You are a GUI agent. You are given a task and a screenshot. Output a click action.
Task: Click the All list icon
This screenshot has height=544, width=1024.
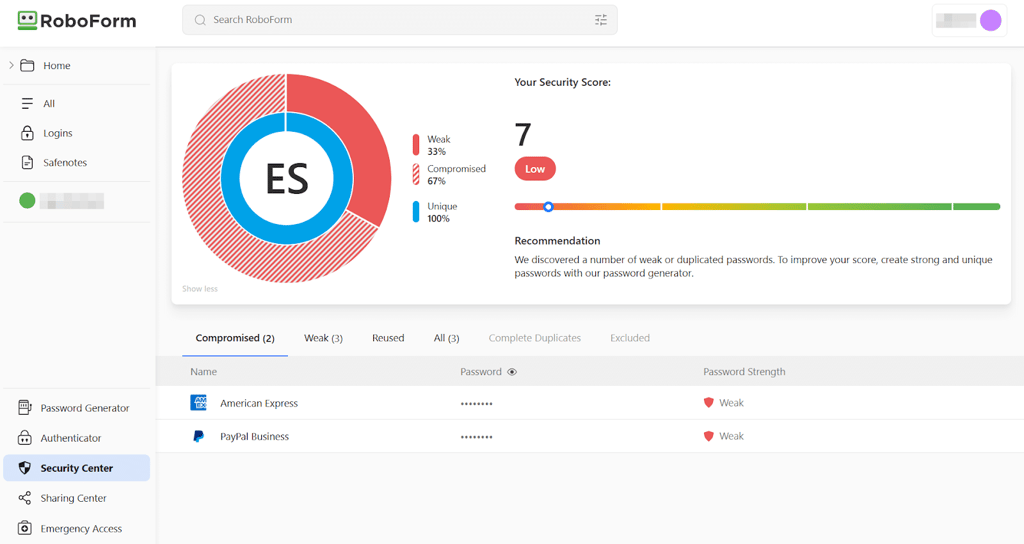27,103
